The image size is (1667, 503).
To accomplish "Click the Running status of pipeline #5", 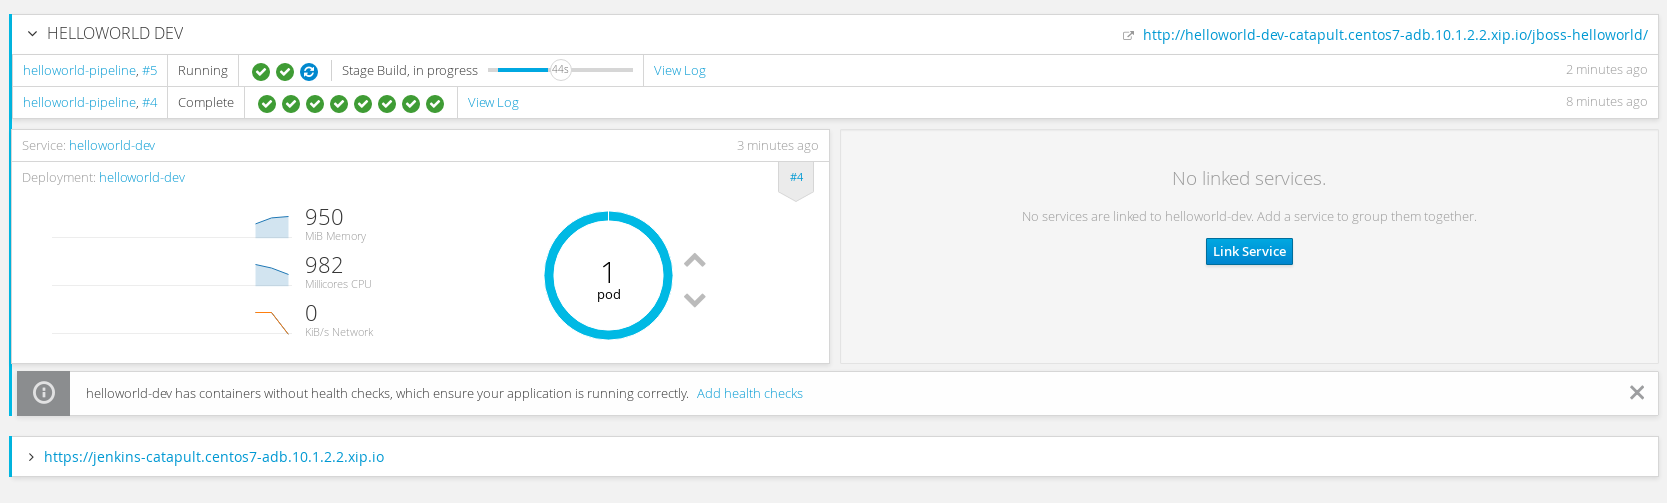I will coord(203,71).
